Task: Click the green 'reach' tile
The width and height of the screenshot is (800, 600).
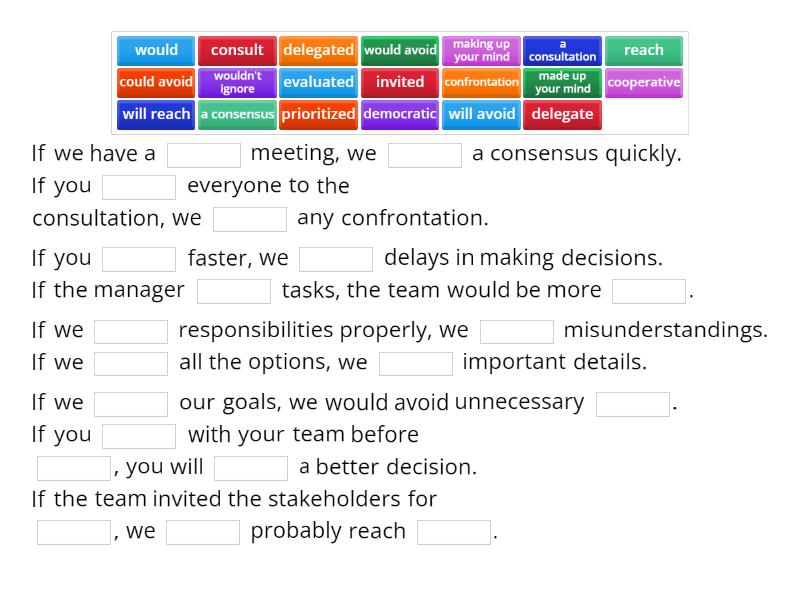Action: click(643, 50)
